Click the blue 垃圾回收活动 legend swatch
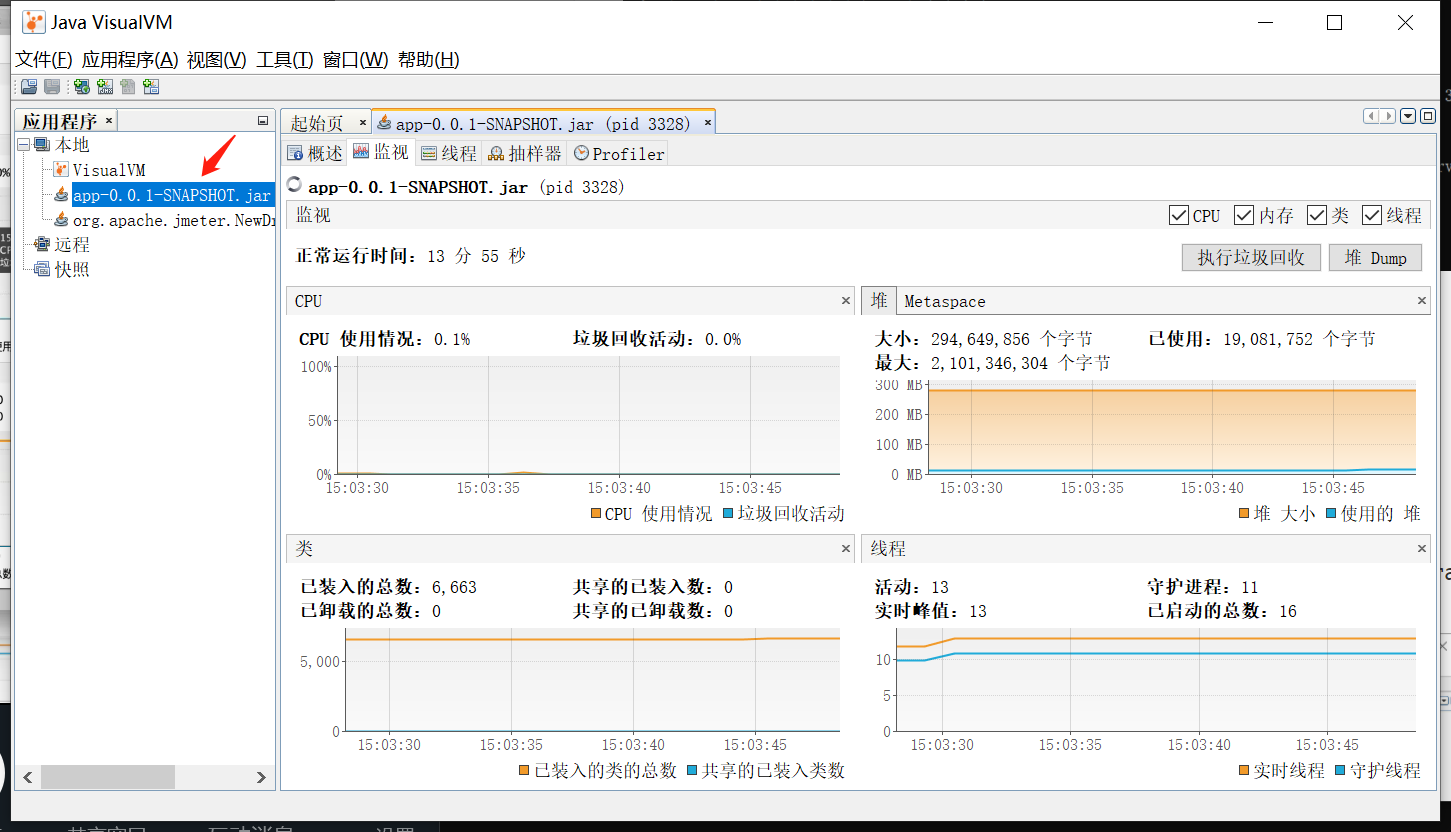This screenshot has height=832, width=1451. point(727,513)
